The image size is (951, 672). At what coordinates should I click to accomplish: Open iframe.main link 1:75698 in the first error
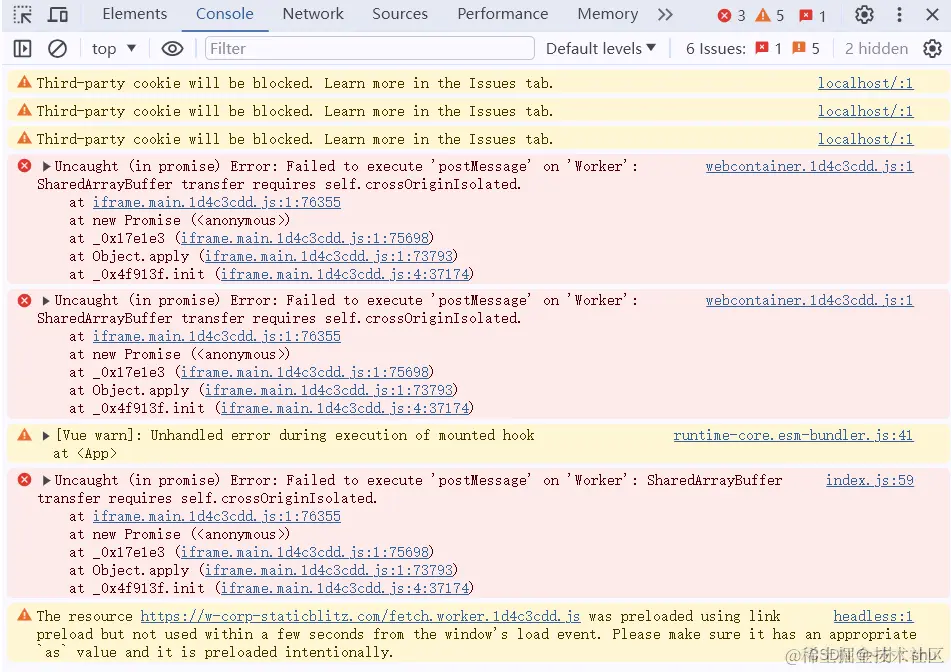click(x=304, y=238)
